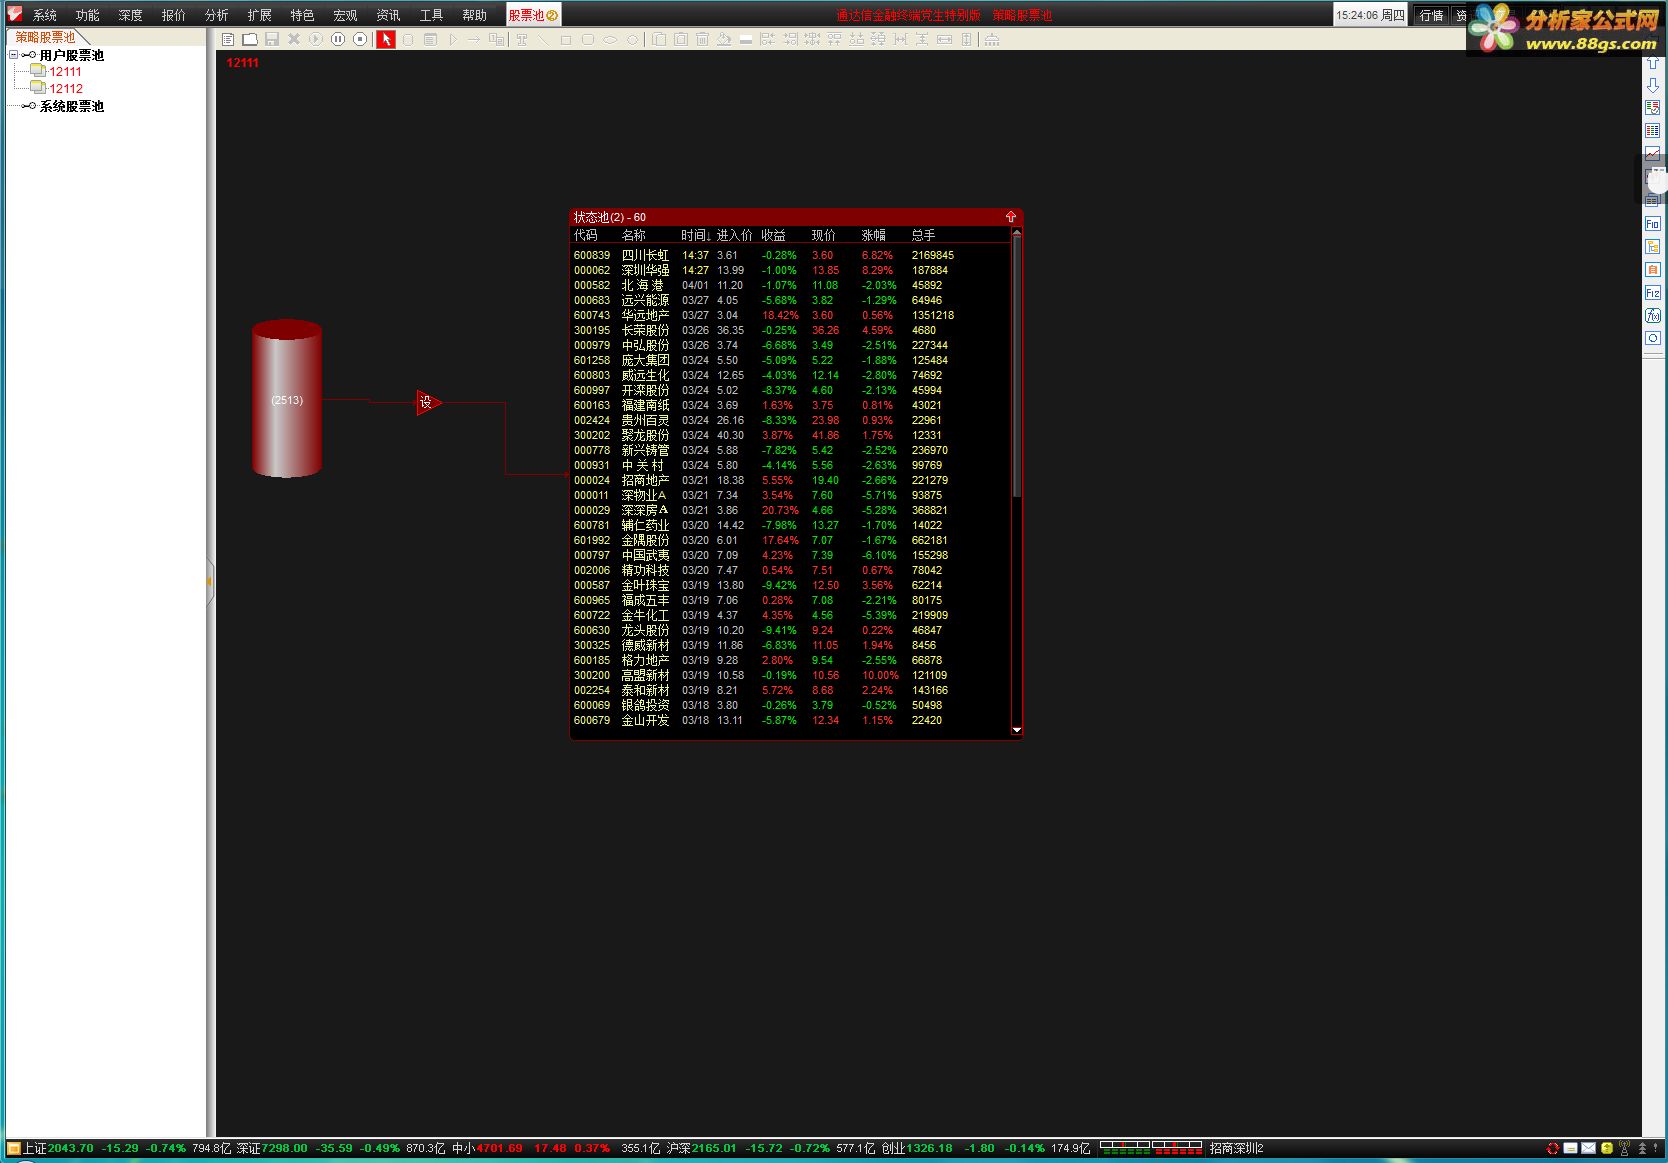Select the 高盟新材 stock row
This screenshot has height=1163, width=1668.
click(x=790, y=675)
